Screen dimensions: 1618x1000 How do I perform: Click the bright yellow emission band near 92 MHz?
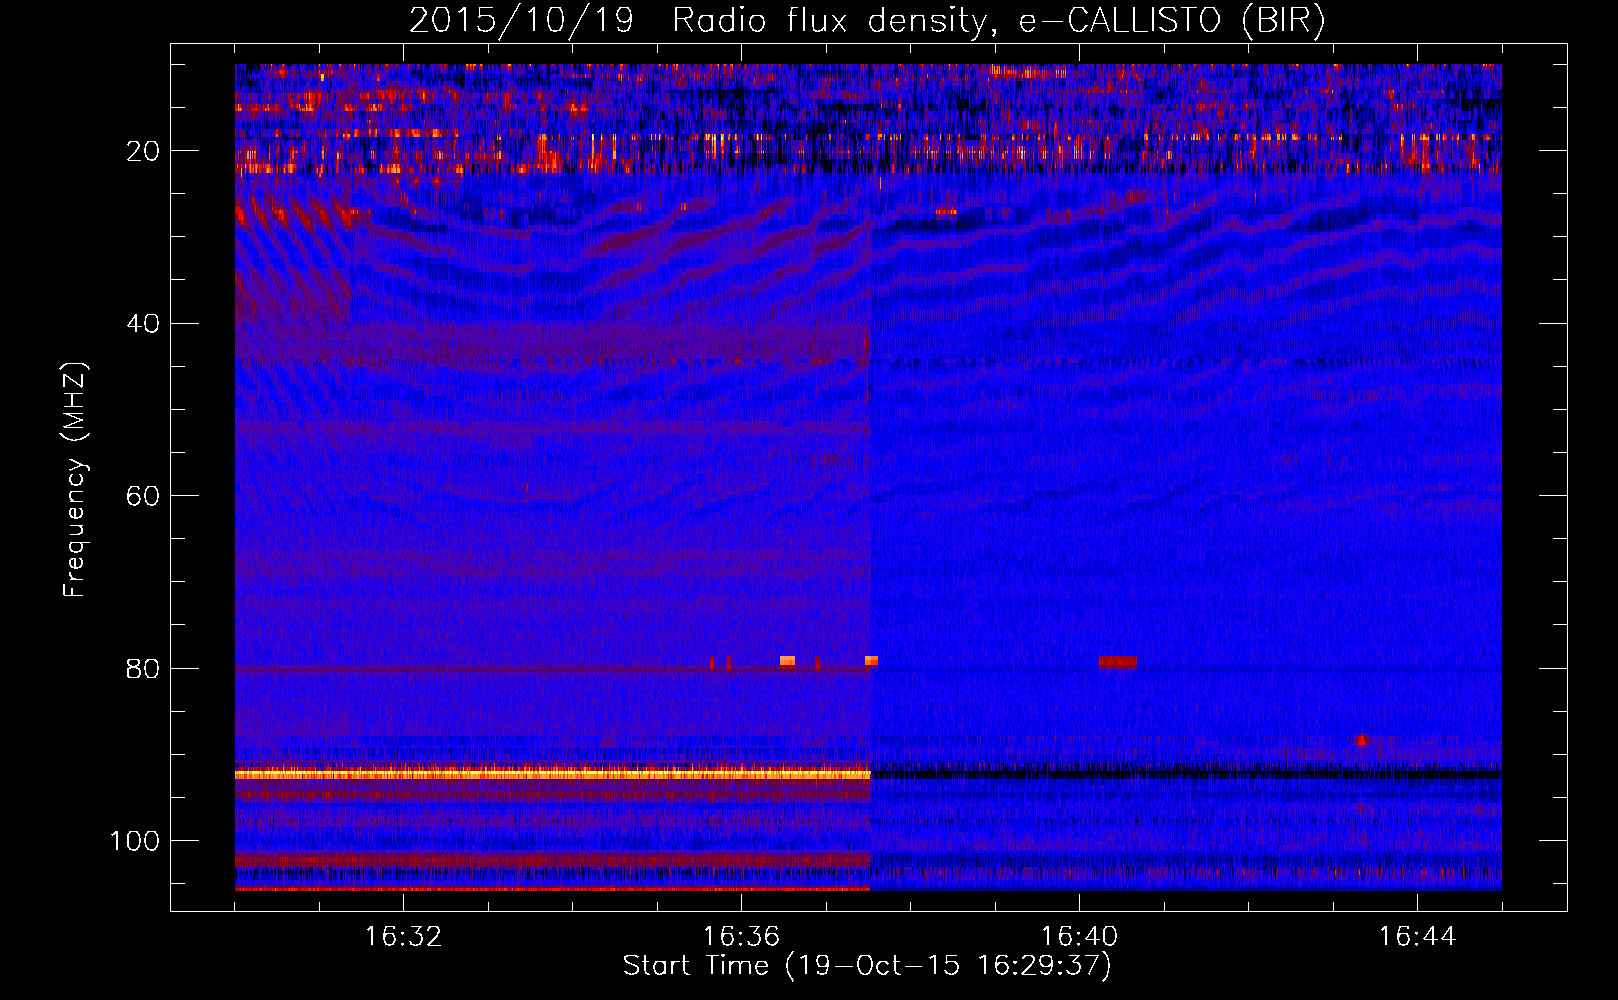tap(553, 773)
